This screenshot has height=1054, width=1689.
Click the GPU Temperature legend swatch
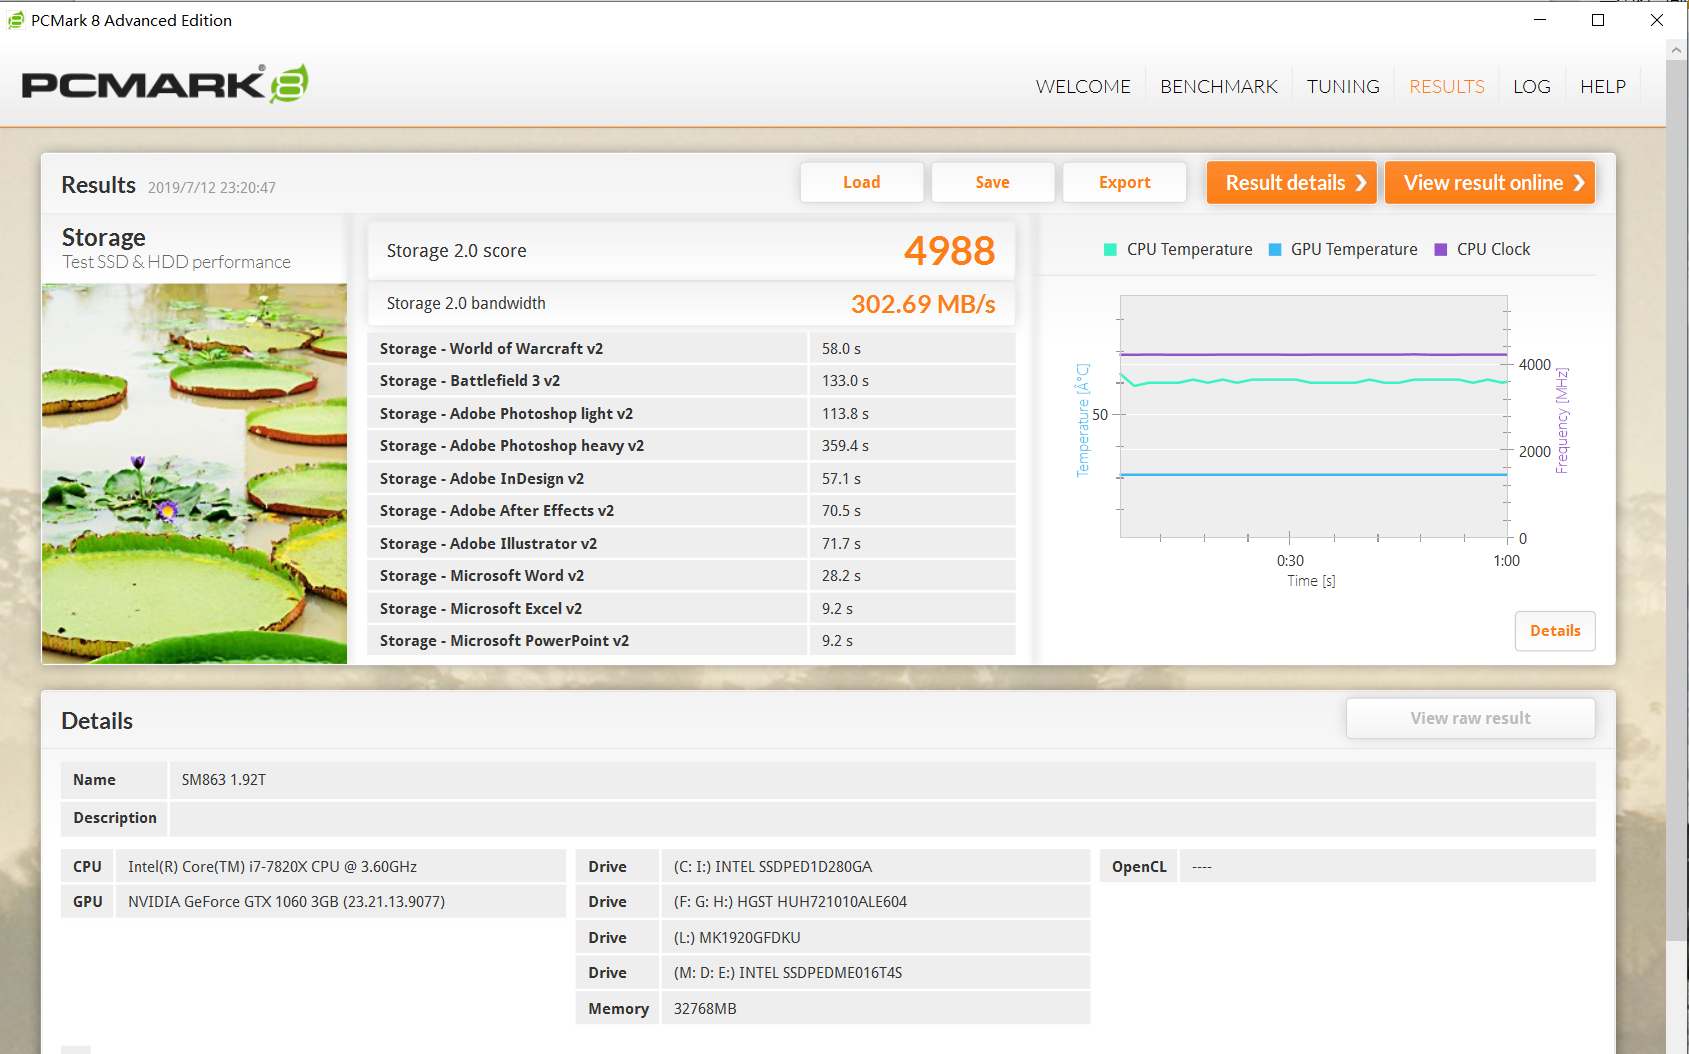tap(1275, 250)
